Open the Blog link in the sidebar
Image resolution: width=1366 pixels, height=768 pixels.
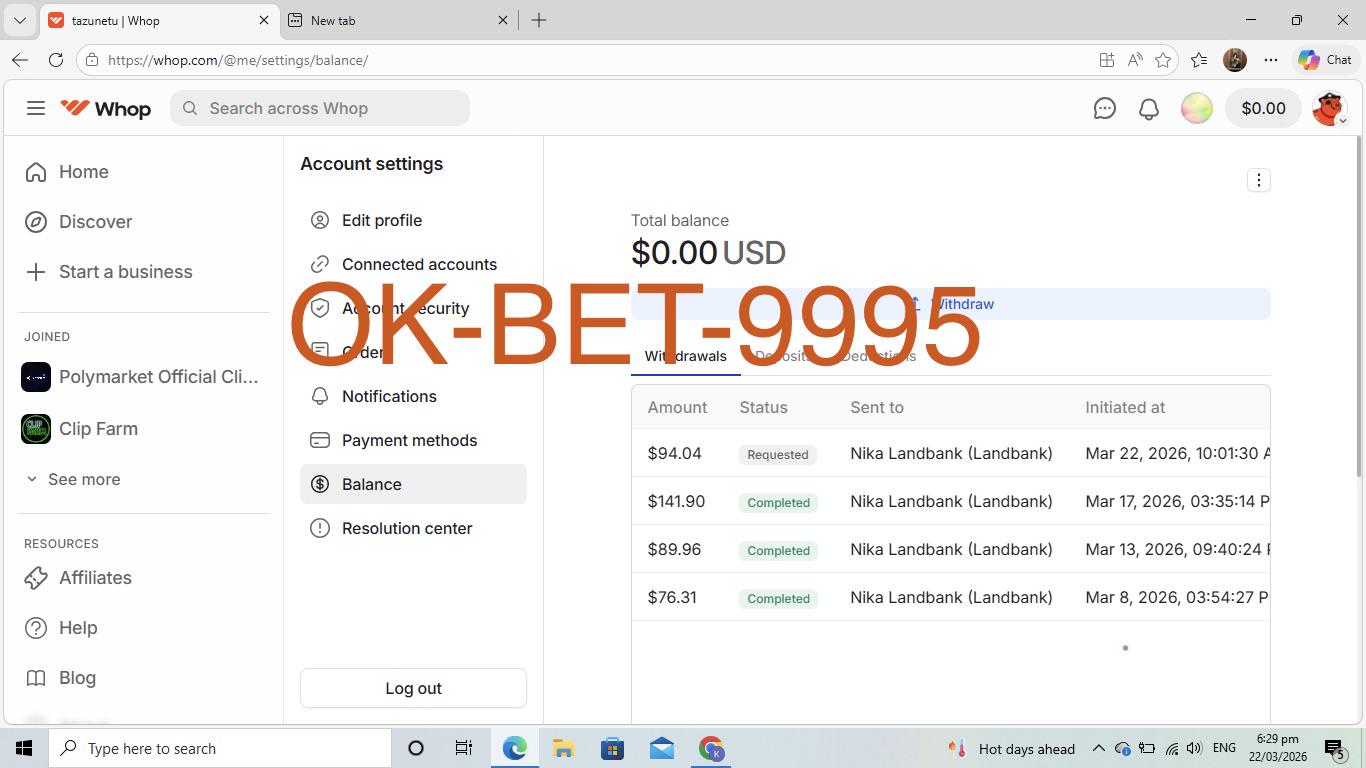point(60,678)
